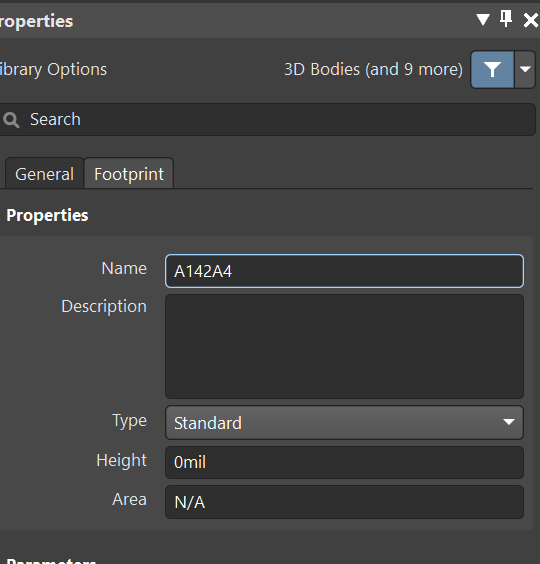This screenshot has height=564, width=540.
Task: Focus the Search field
Action: (267, 119)
